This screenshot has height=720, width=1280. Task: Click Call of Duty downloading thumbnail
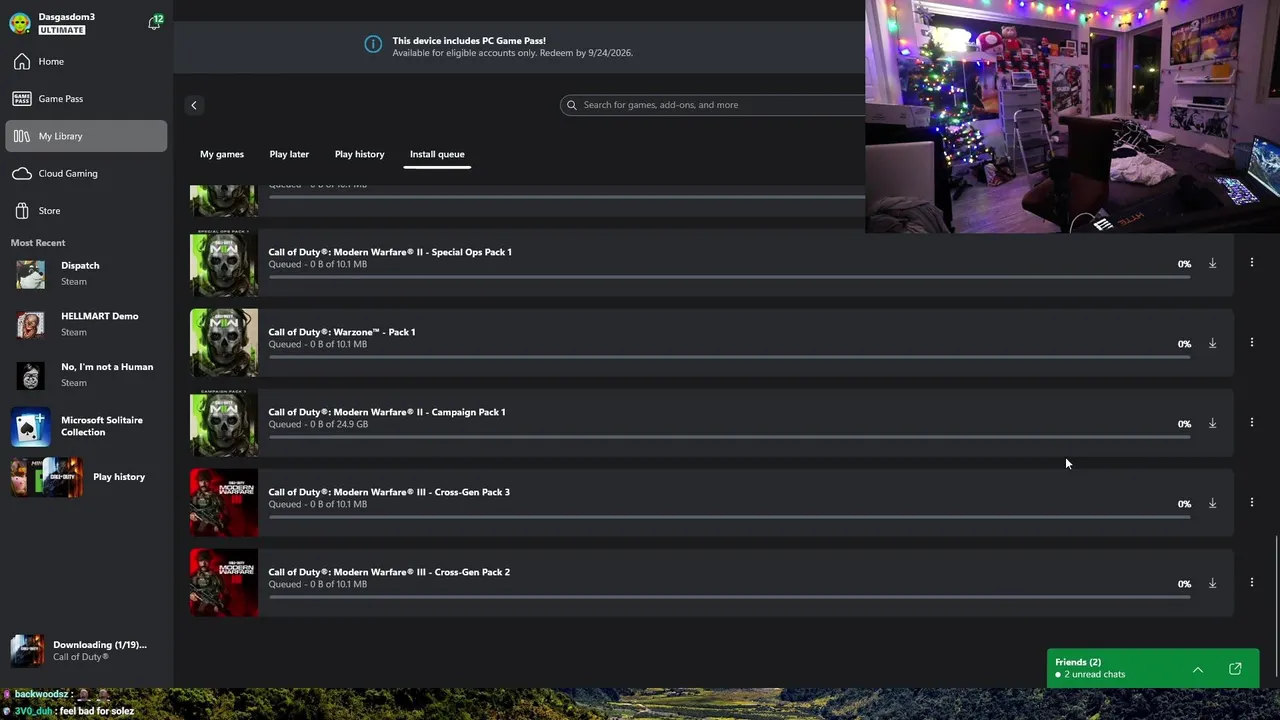tap(27, 650)
